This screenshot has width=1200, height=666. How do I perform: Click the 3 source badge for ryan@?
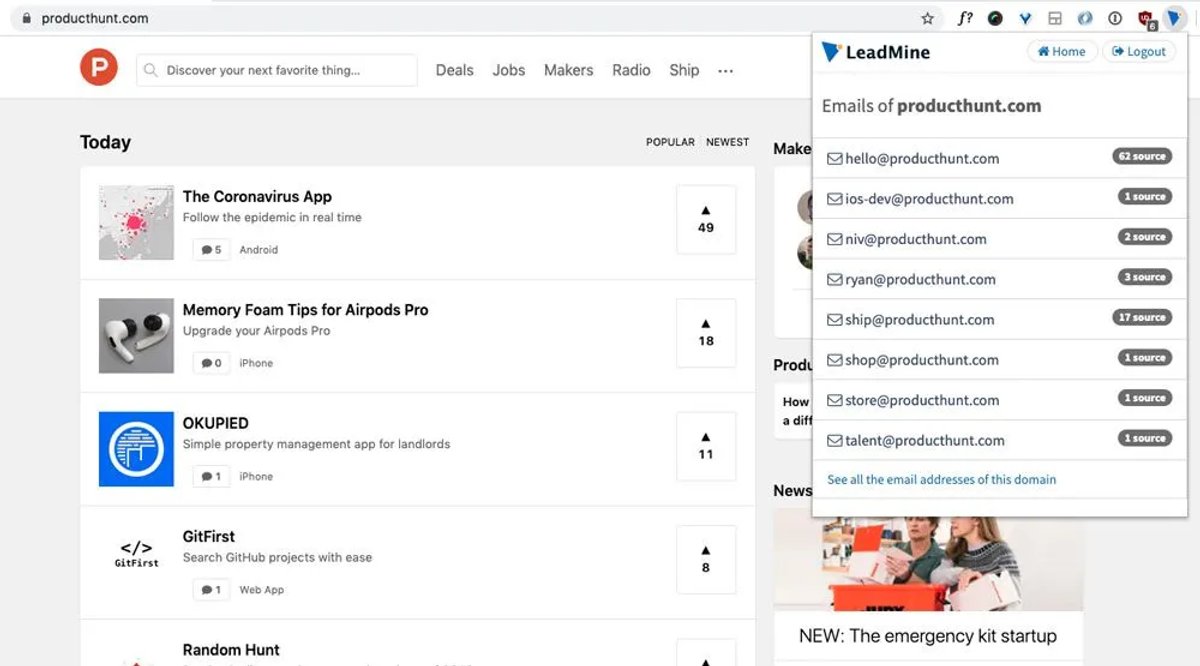click(x=1145, y=277)
